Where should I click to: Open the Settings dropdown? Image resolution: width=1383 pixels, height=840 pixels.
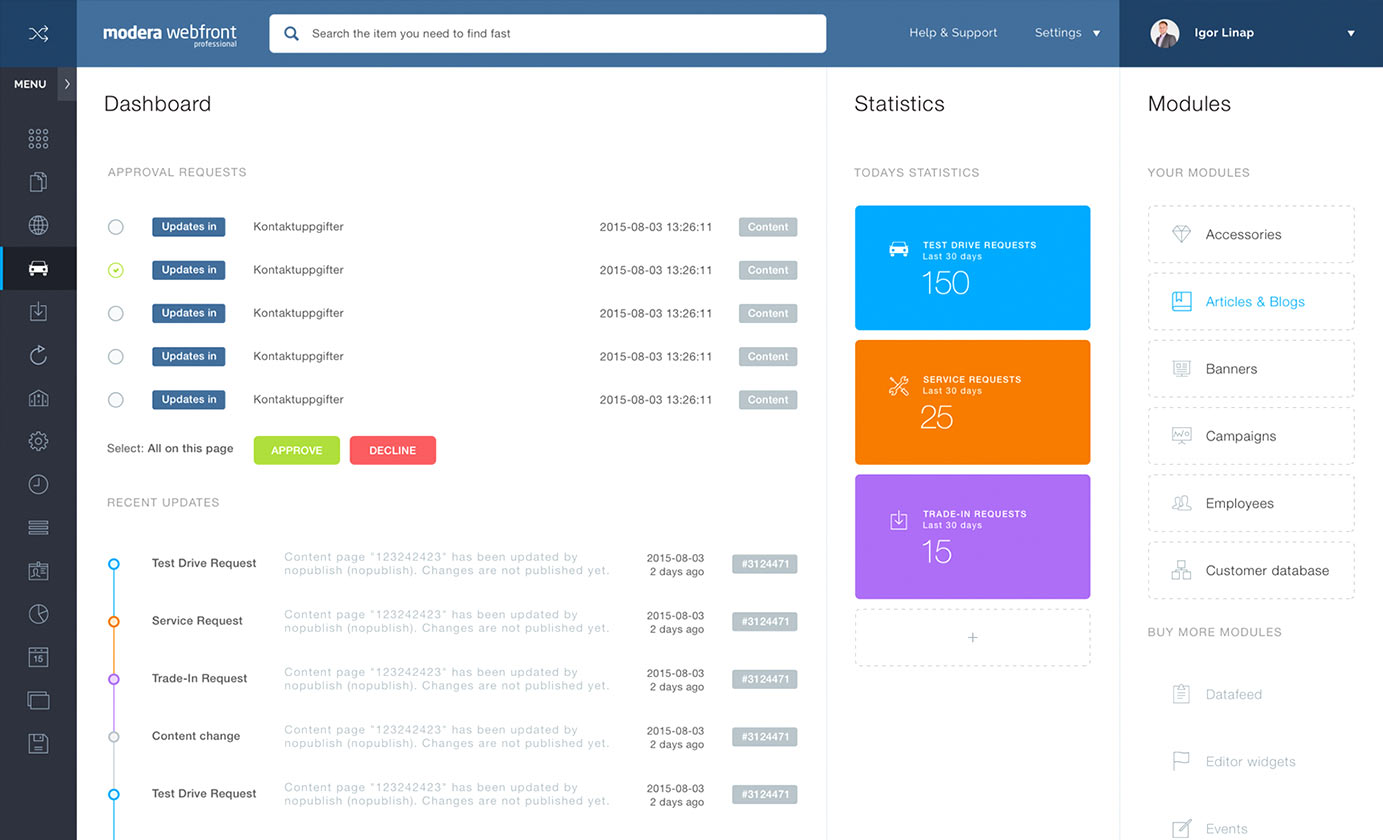(1066, 33)
